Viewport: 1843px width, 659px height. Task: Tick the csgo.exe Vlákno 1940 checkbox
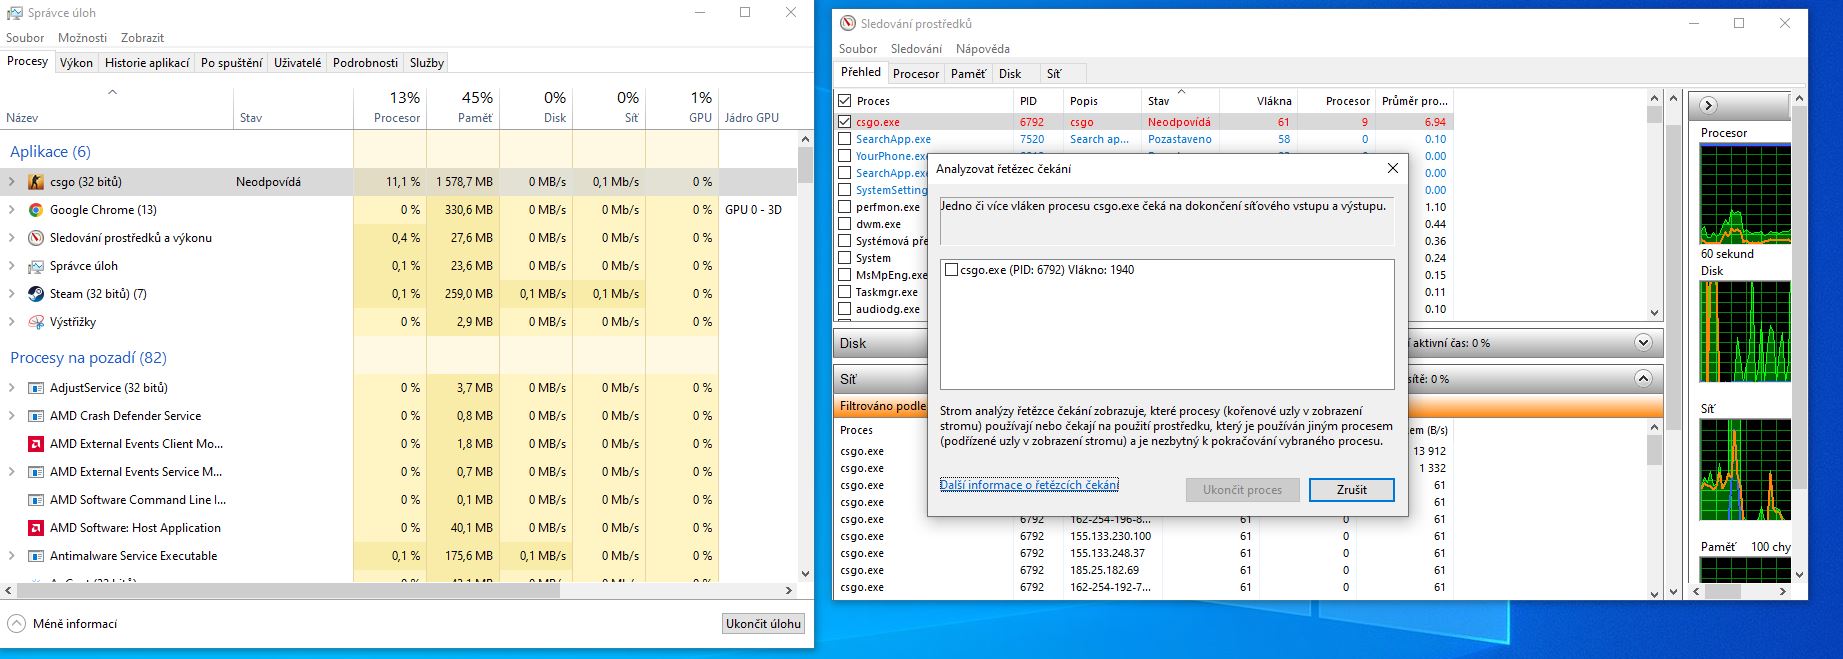(951, 270)
